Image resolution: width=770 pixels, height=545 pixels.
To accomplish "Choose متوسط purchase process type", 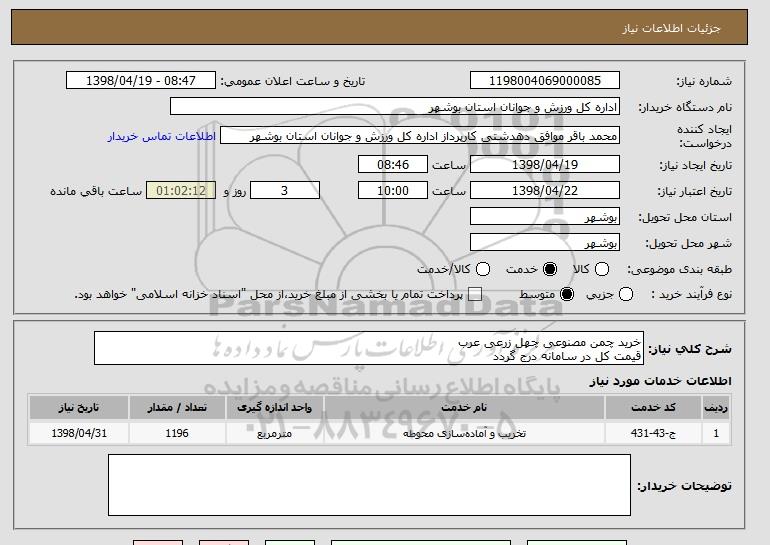I will point(567,294).
